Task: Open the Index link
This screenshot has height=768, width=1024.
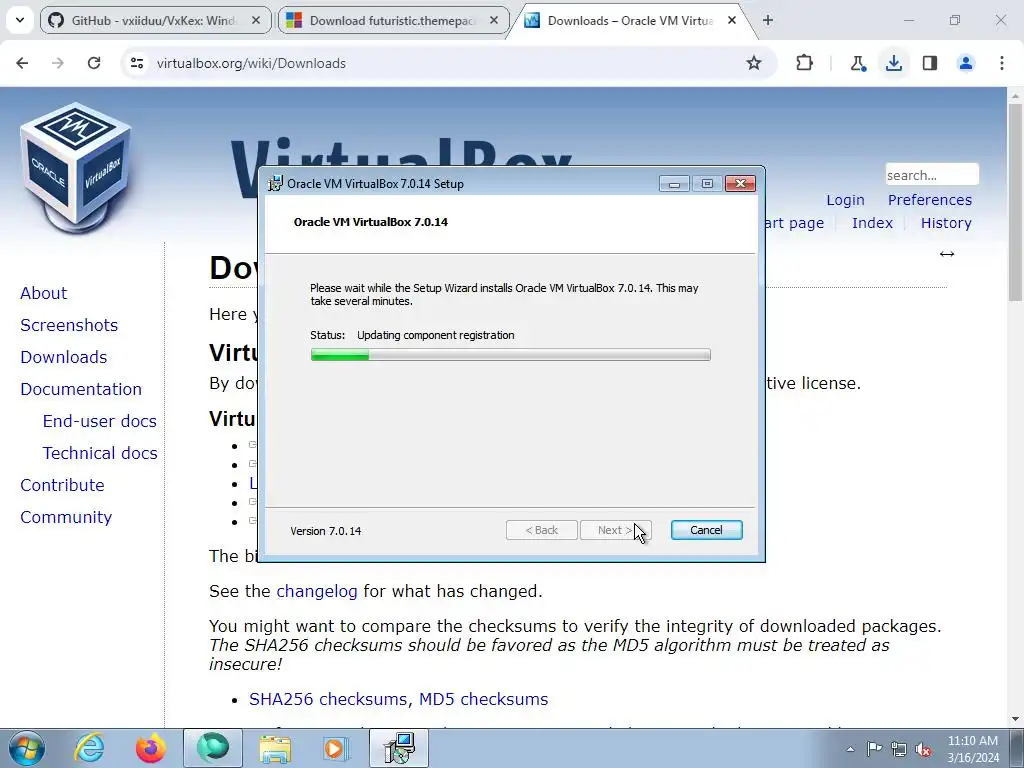Action: coord(872,223)
